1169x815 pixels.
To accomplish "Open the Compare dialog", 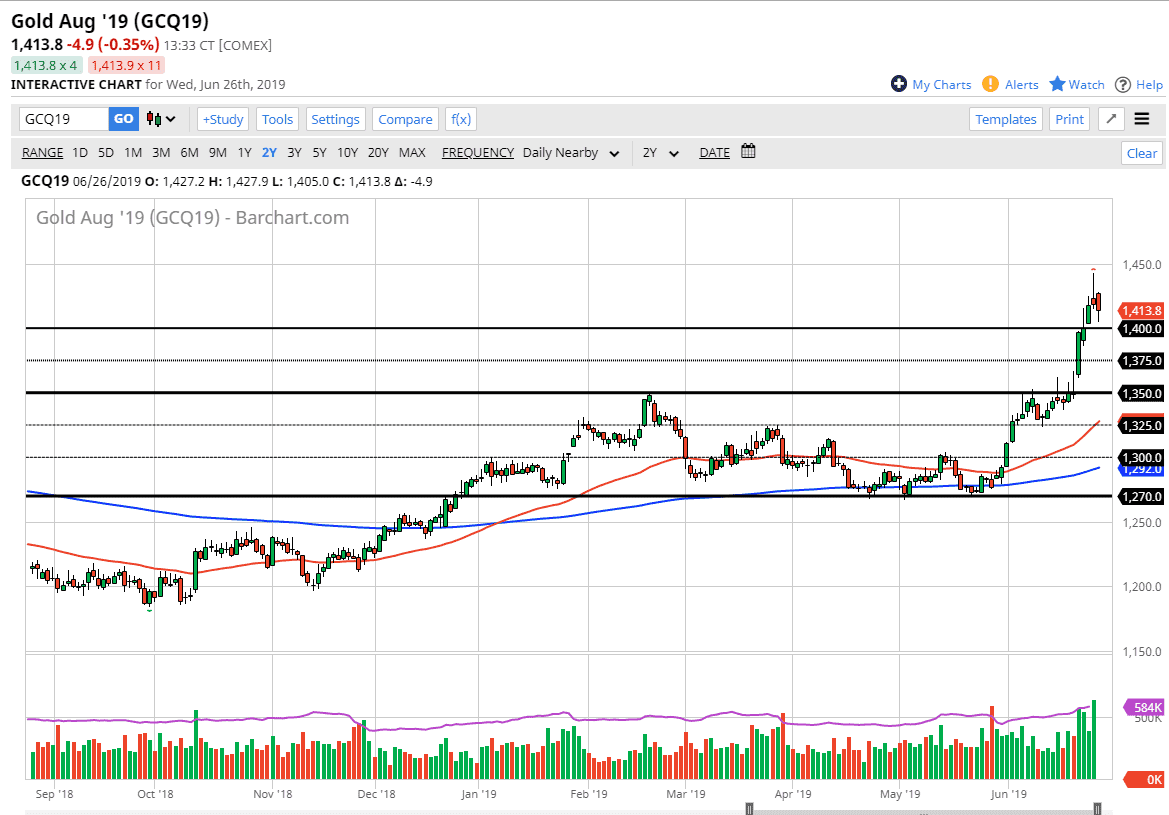I will tap(405, 119).
